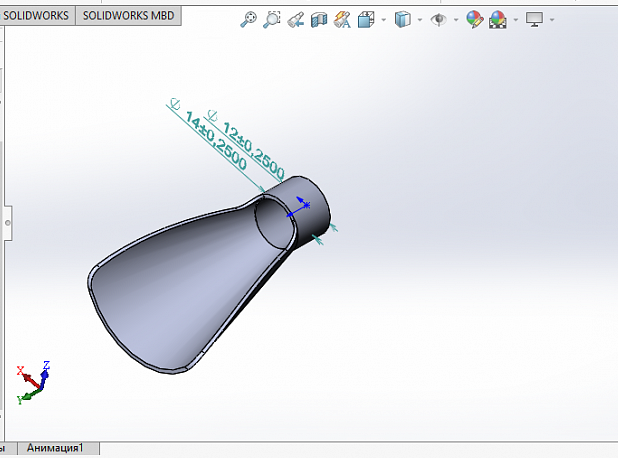Click the Zoom to Fit icon

pos(249,19)
